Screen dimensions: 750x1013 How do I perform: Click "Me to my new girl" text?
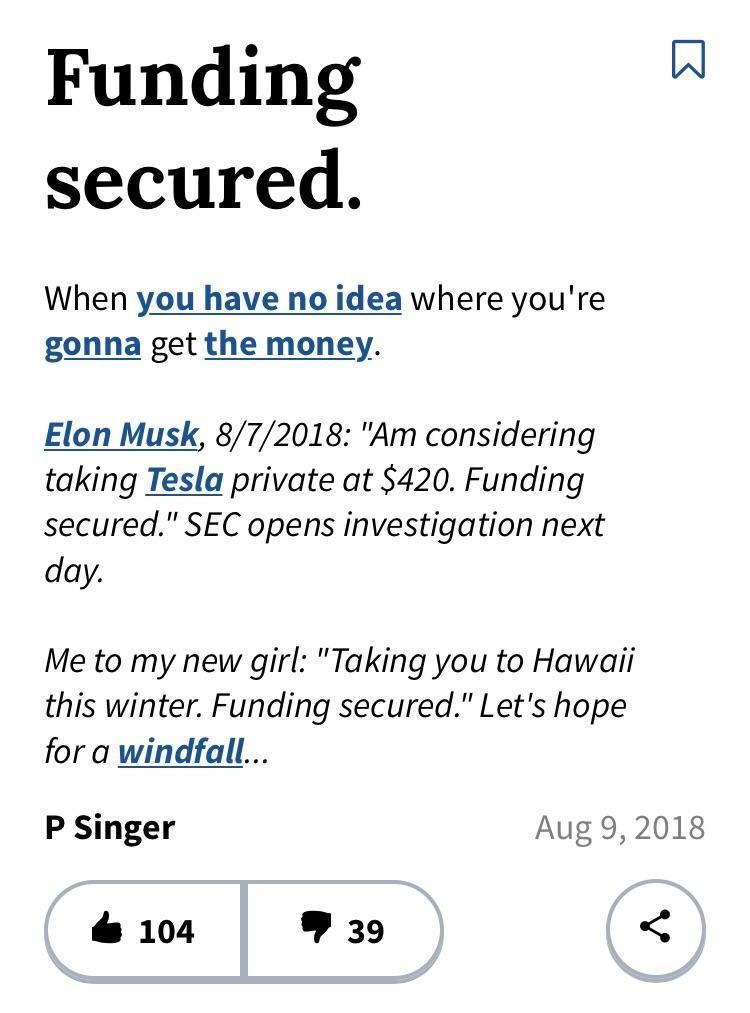click(174, 661)
